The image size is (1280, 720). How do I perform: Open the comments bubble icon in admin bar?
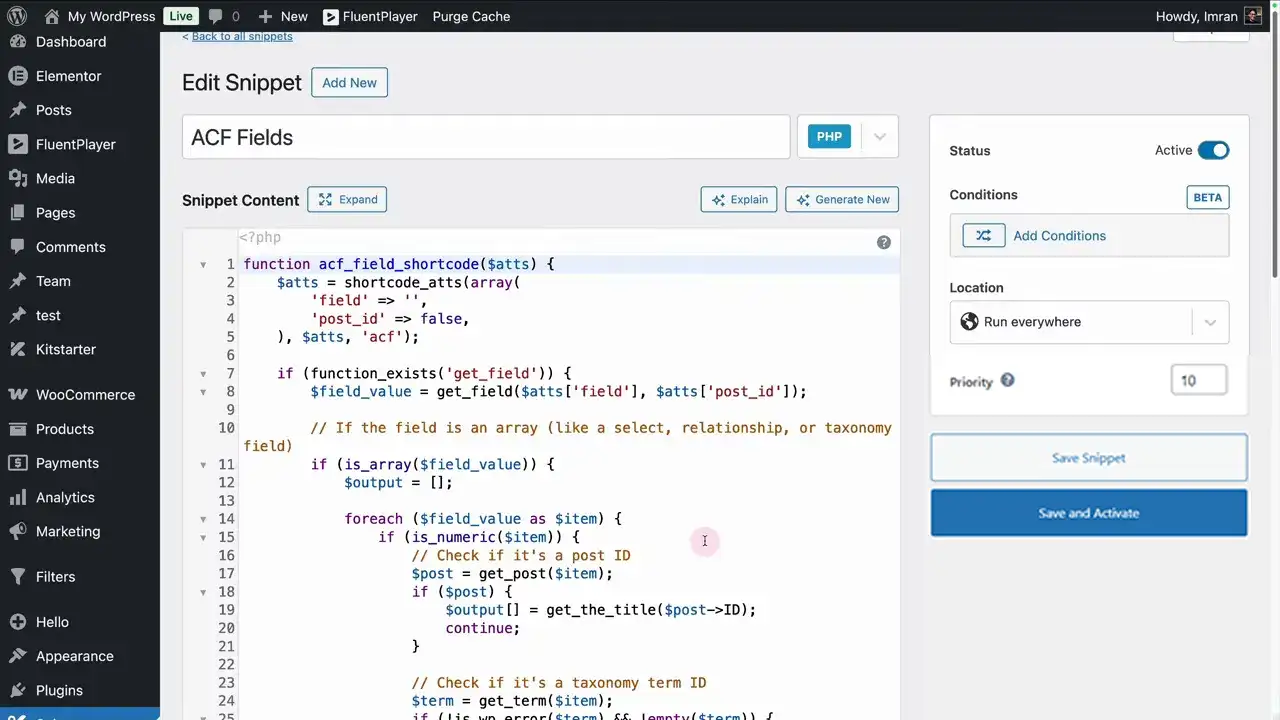tap(215, 16)
